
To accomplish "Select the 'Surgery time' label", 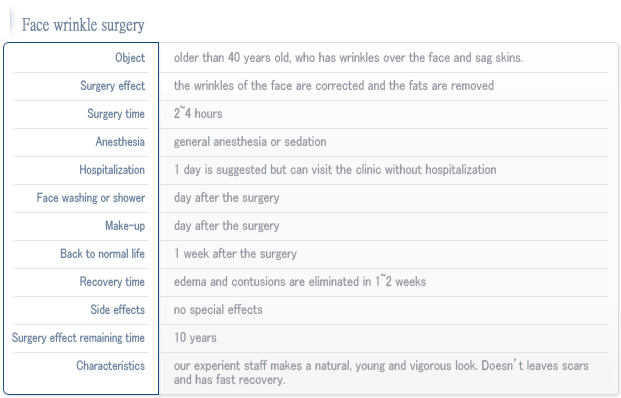I will point(116,114).
